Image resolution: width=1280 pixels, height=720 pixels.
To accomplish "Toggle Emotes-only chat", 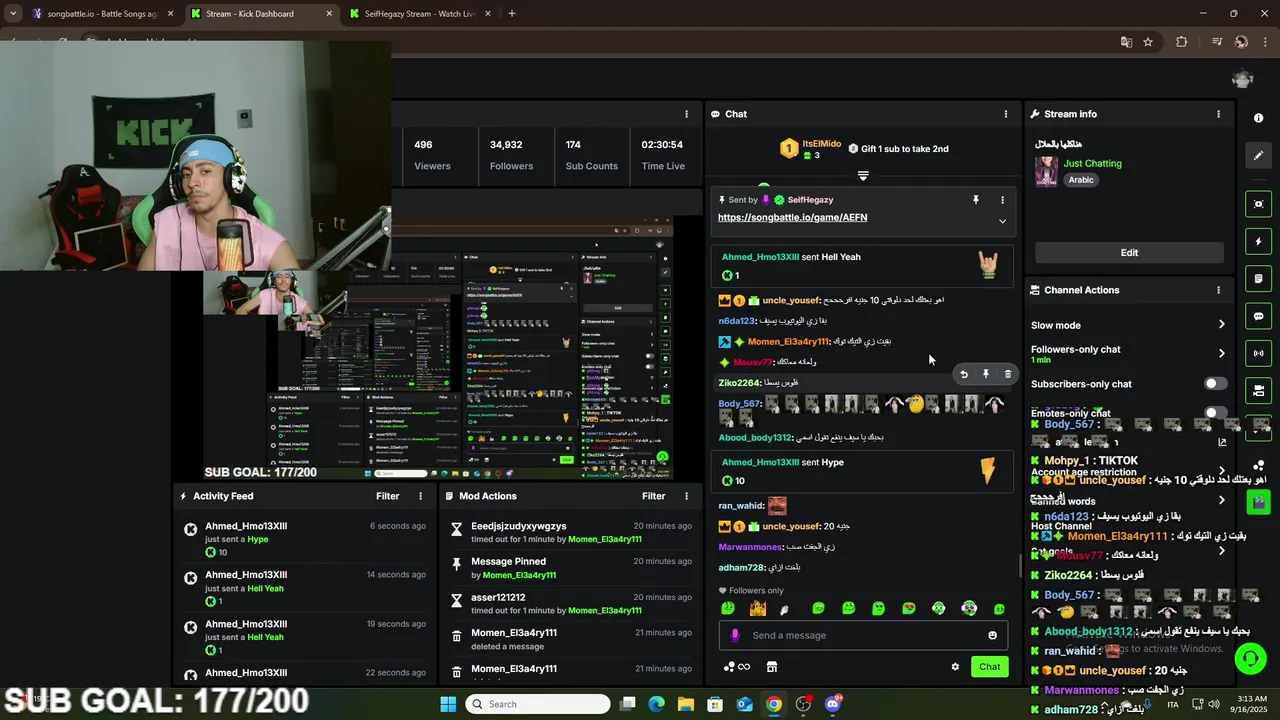I will (x=1215, y=412).
